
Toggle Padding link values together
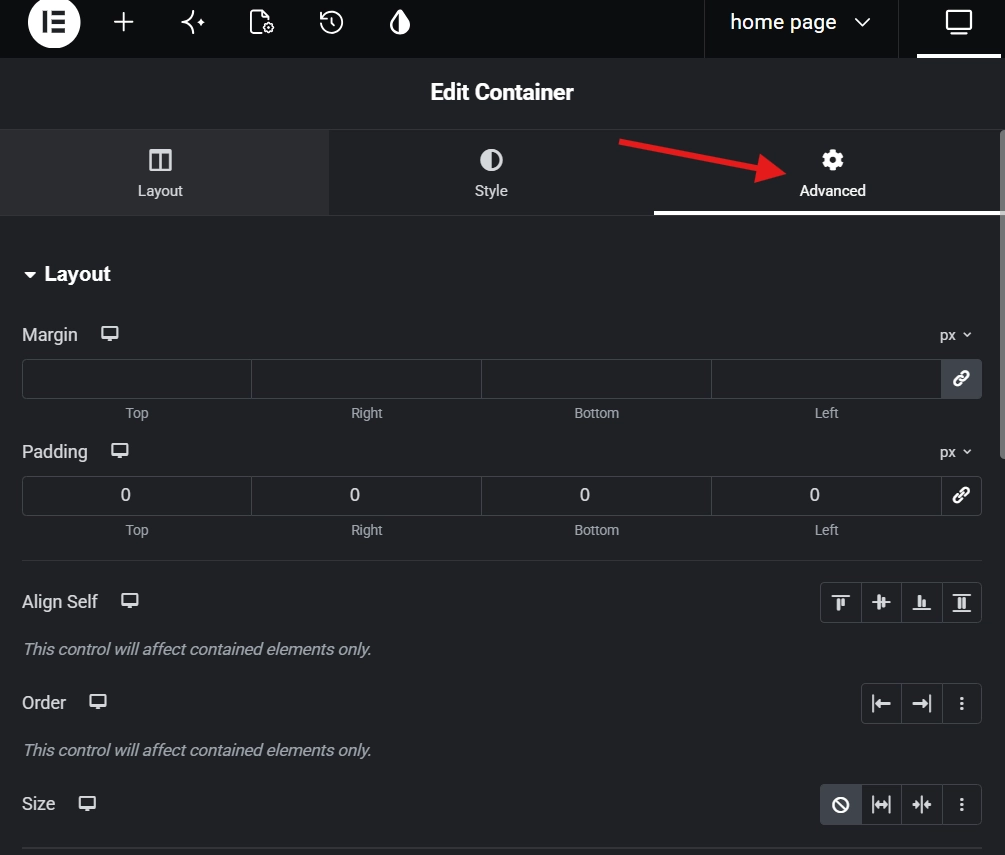tap(961, 495)
